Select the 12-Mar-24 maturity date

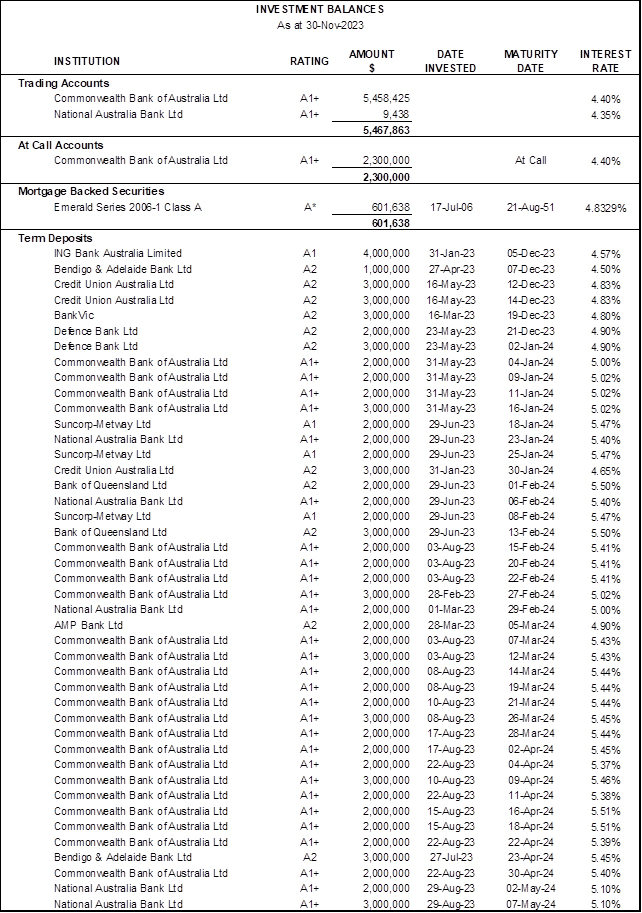530,656
